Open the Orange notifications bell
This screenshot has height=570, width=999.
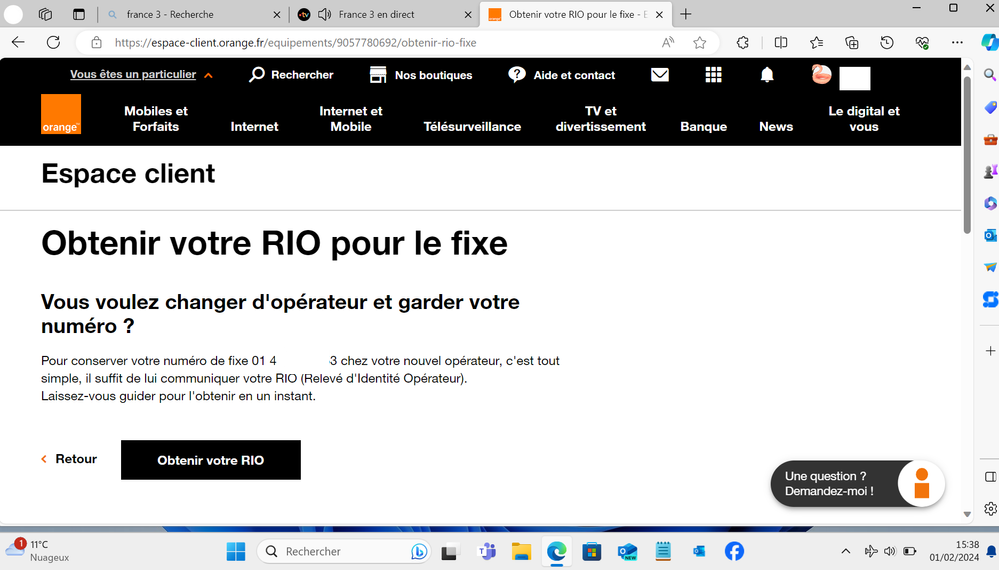tap(767, 75)
